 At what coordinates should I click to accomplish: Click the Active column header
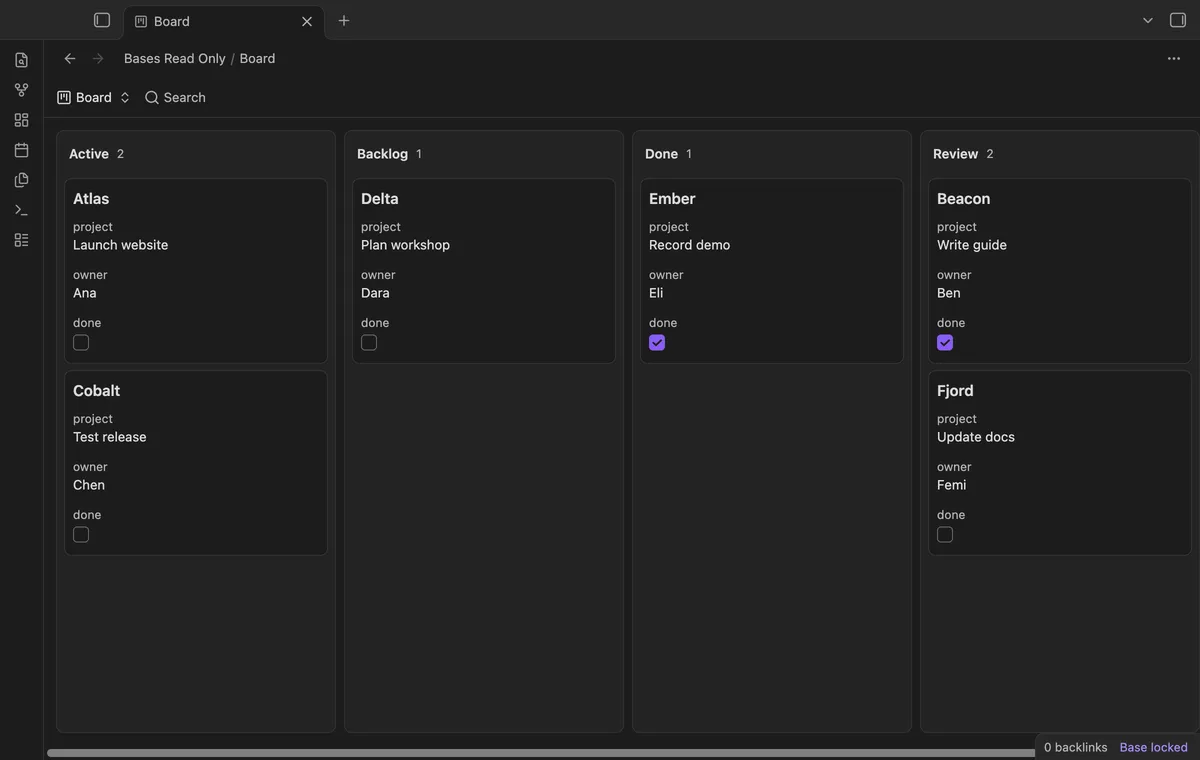pos(89,154)
